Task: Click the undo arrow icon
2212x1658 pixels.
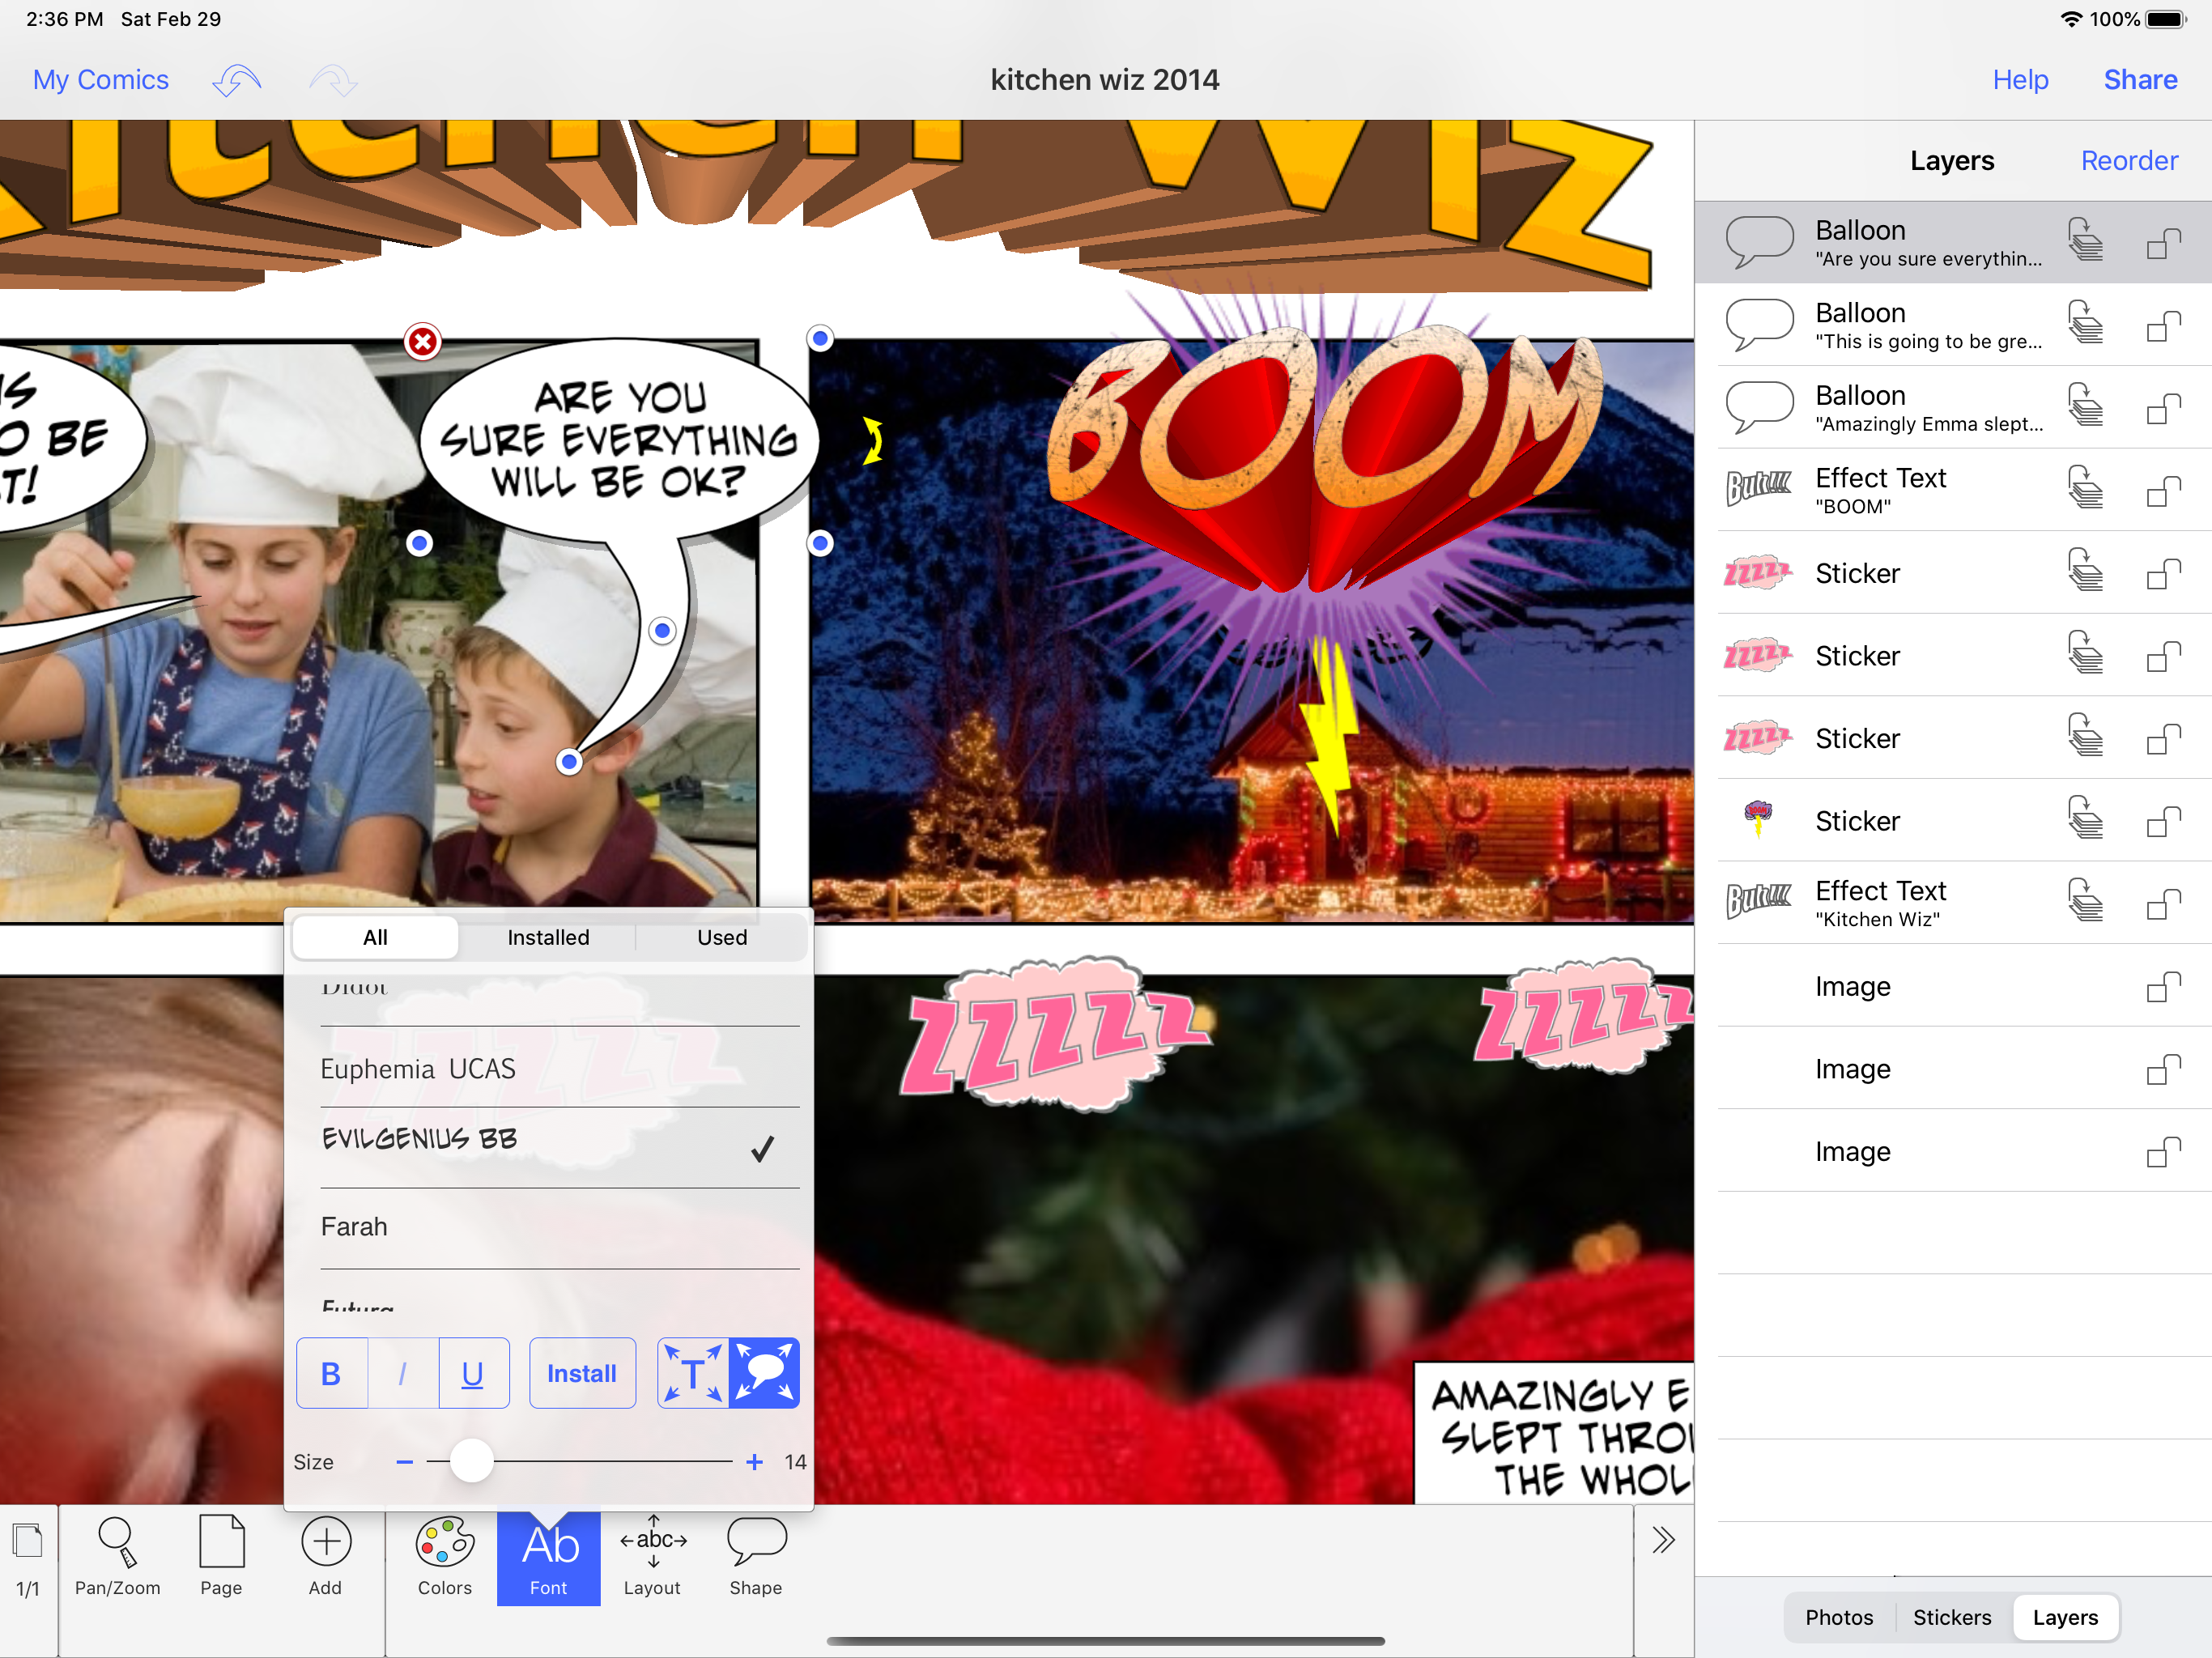Action: click(237, 80)
